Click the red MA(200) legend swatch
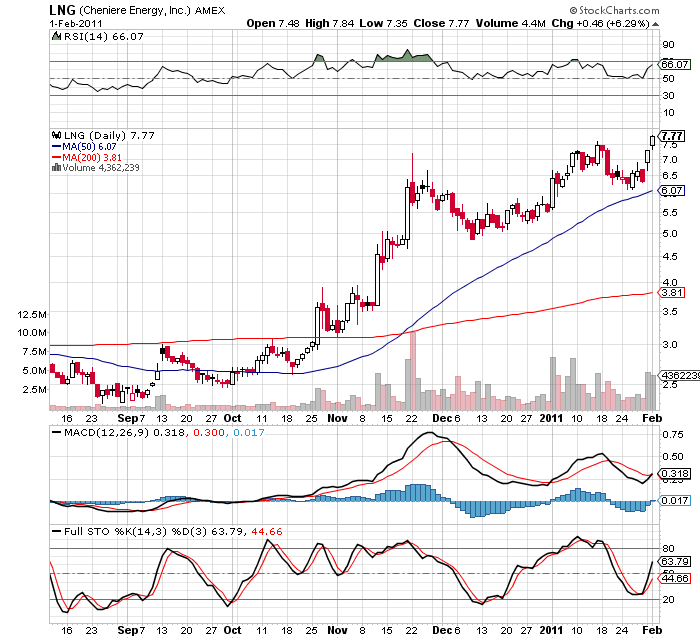This screenshot has width=700, height=639. click(56, 157)
